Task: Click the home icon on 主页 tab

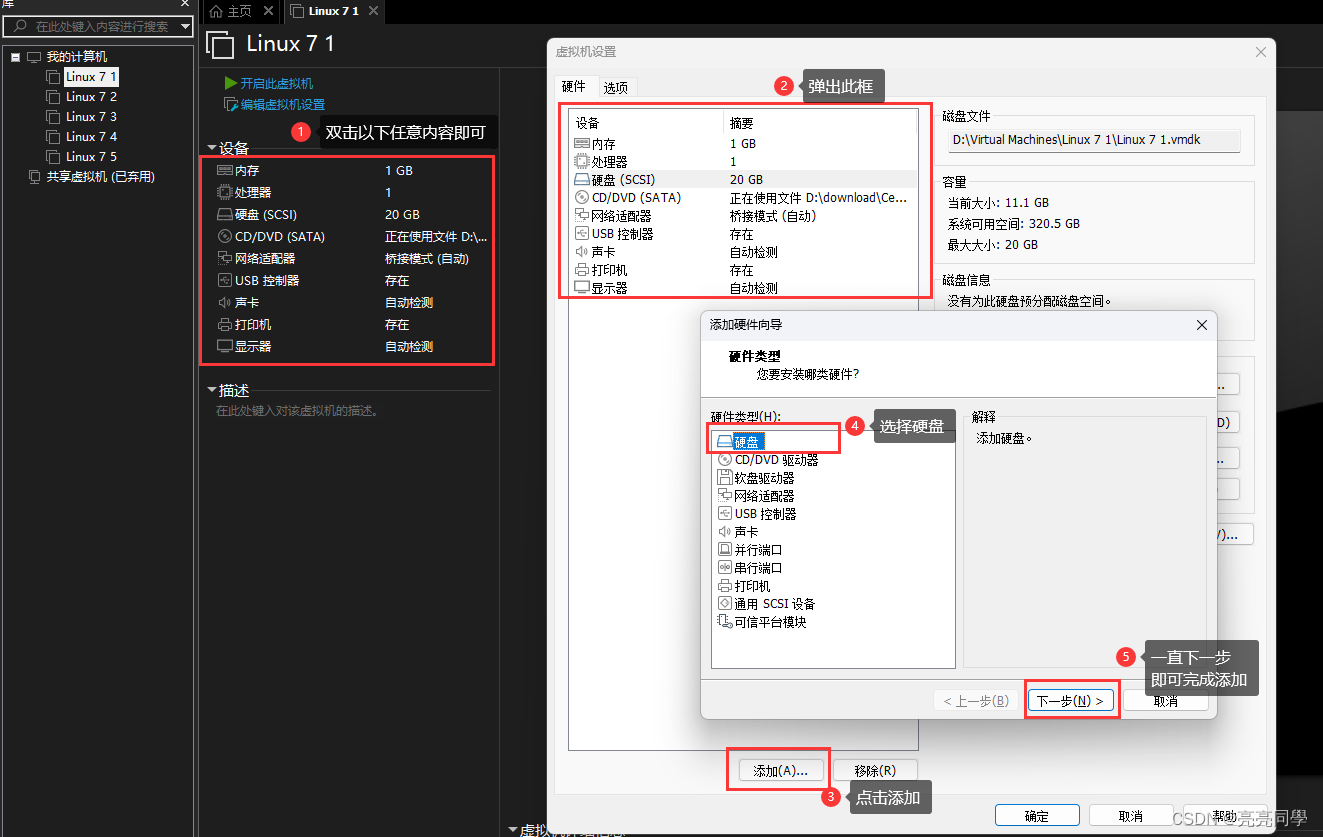Action: (x=216, y=11)
